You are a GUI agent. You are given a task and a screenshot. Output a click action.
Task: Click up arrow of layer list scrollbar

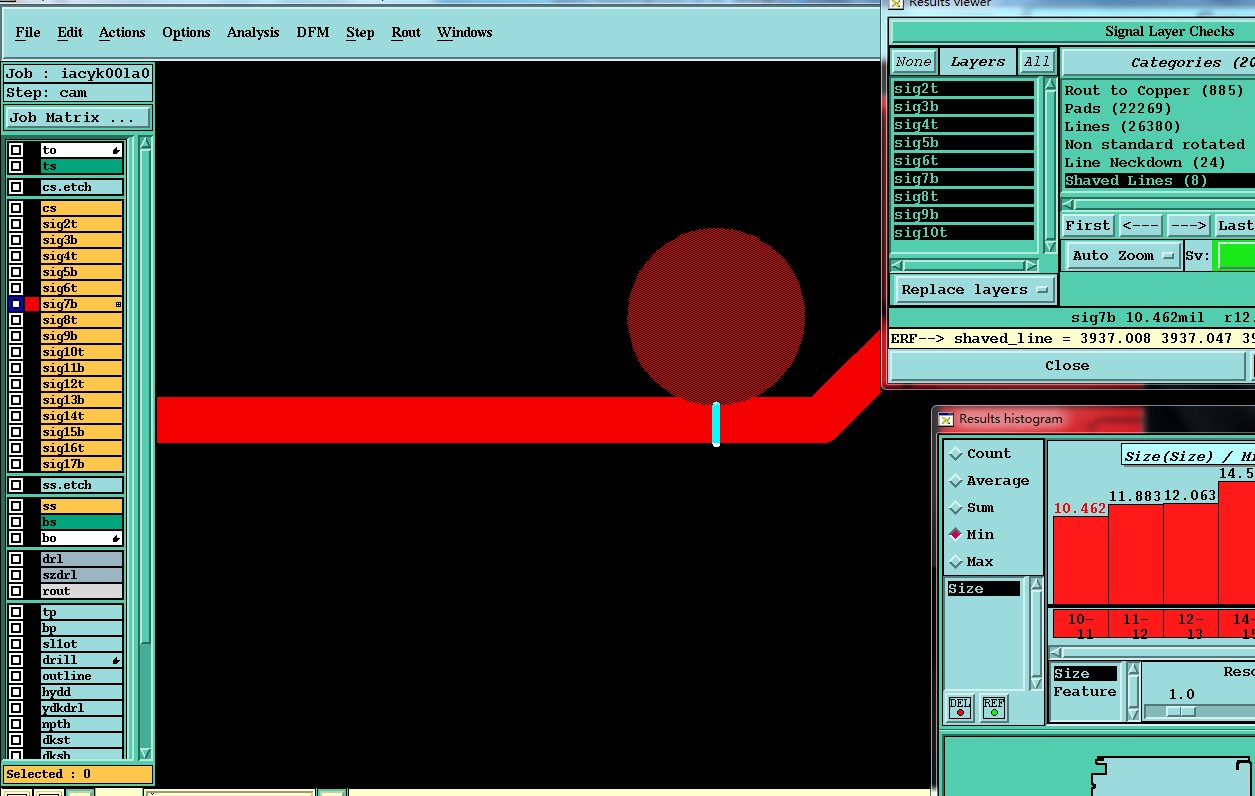145,144
